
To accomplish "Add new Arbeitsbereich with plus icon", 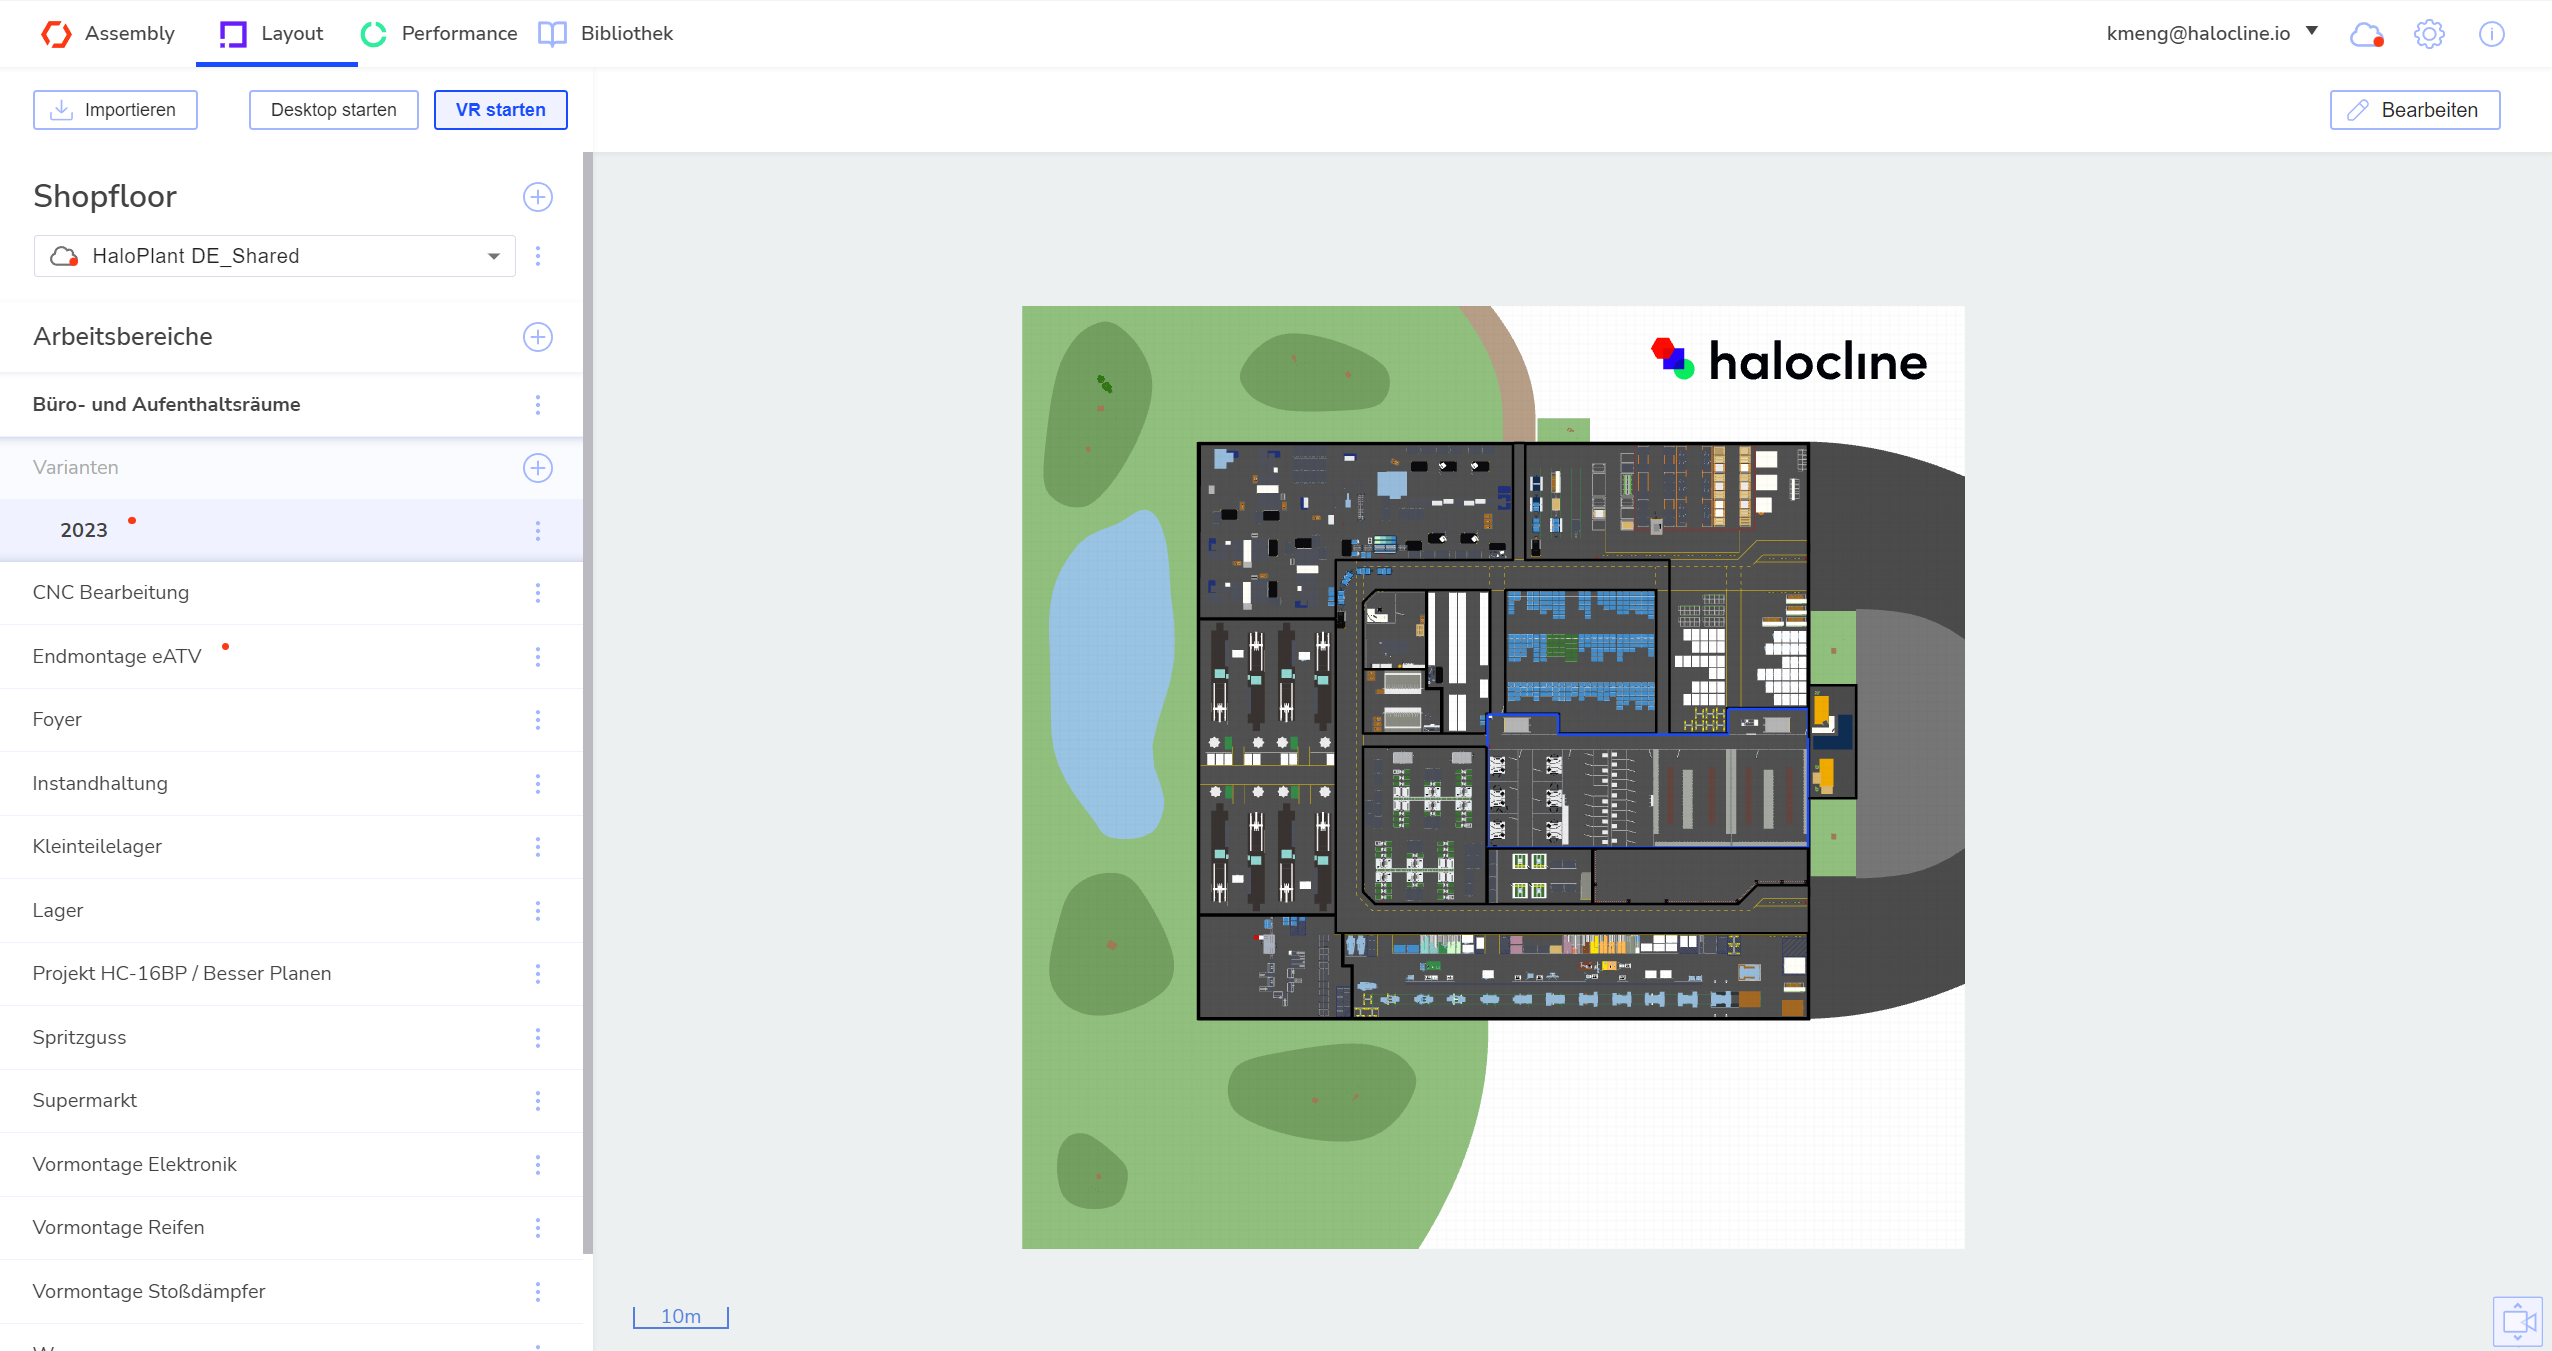I will point(538,337).
